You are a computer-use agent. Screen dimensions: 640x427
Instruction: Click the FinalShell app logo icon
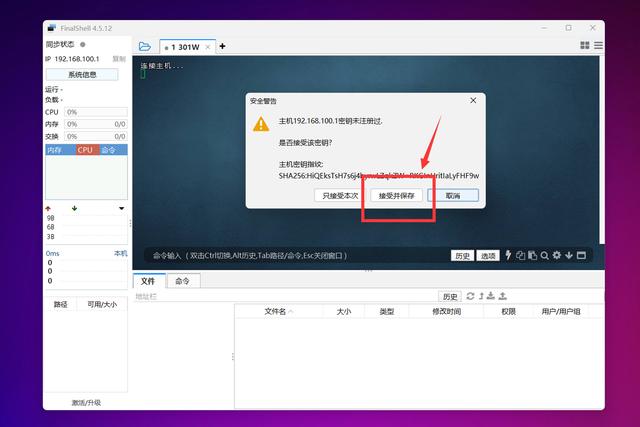[51, 28]
